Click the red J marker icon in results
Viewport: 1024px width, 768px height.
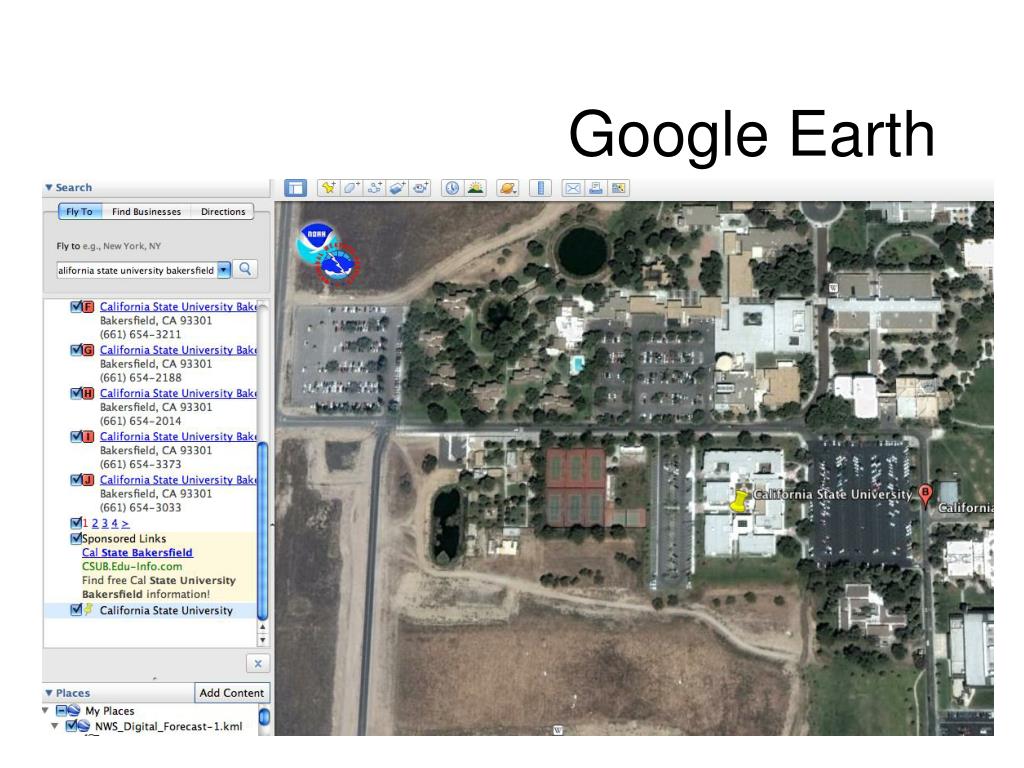coord(88,480)
